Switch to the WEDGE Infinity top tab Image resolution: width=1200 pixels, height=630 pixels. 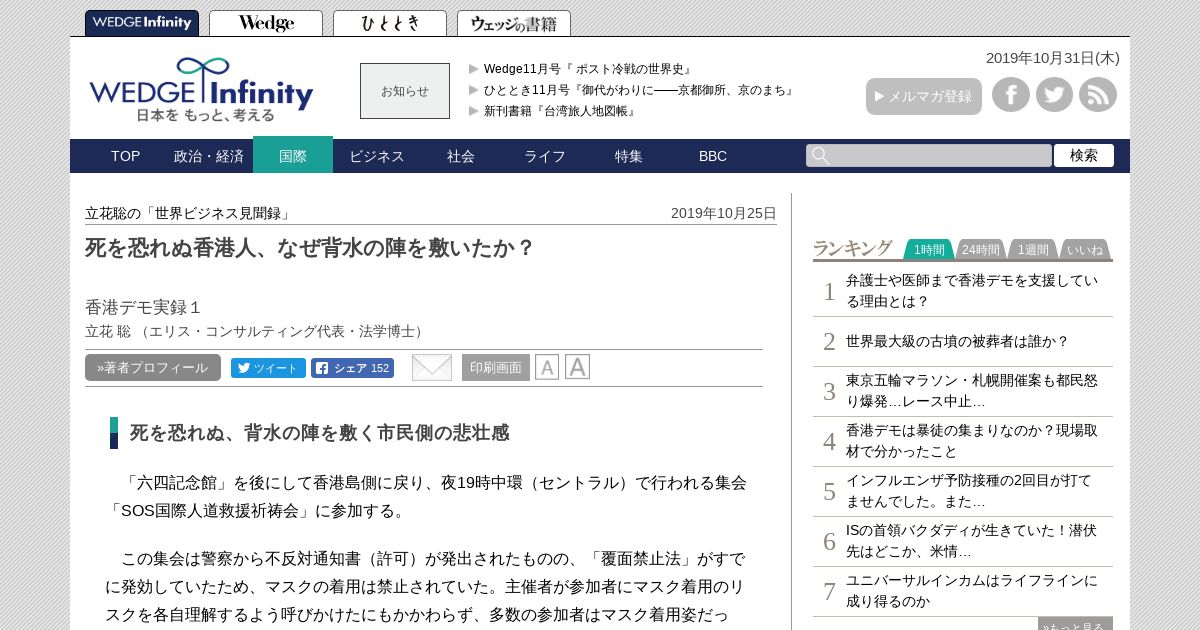click(x=142, y=23)
